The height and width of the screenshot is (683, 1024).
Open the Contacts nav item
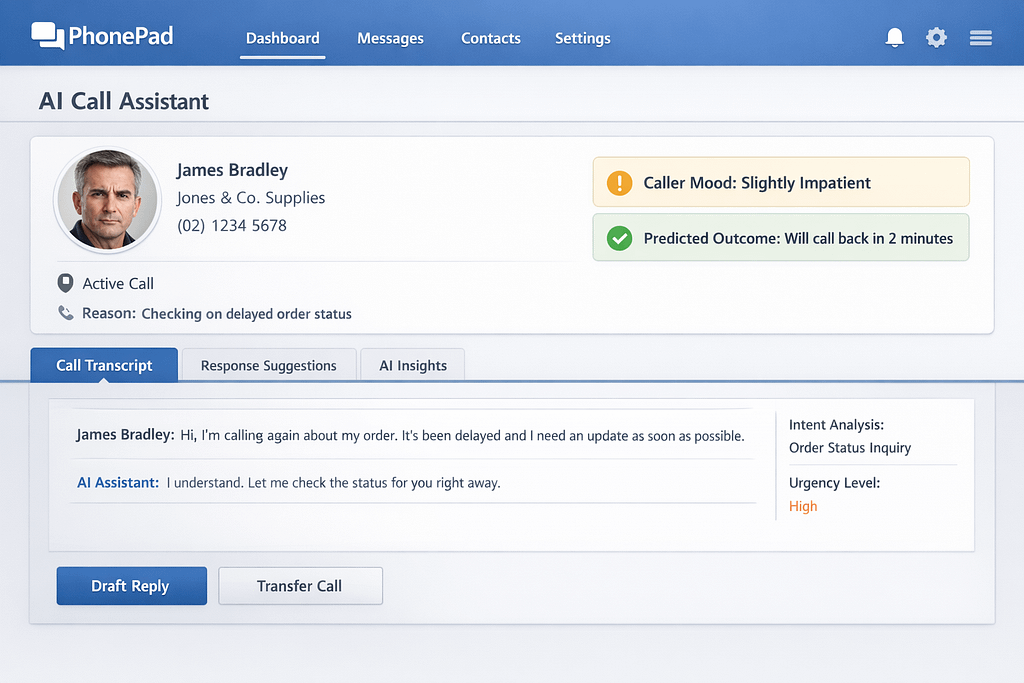click(x=491, y=39)
